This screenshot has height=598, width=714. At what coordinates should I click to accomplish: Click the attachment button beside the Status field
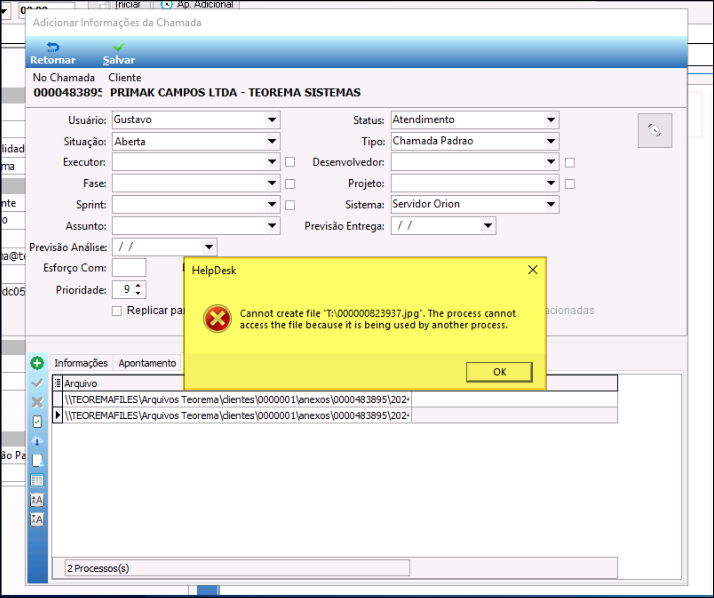pos(655,130)
